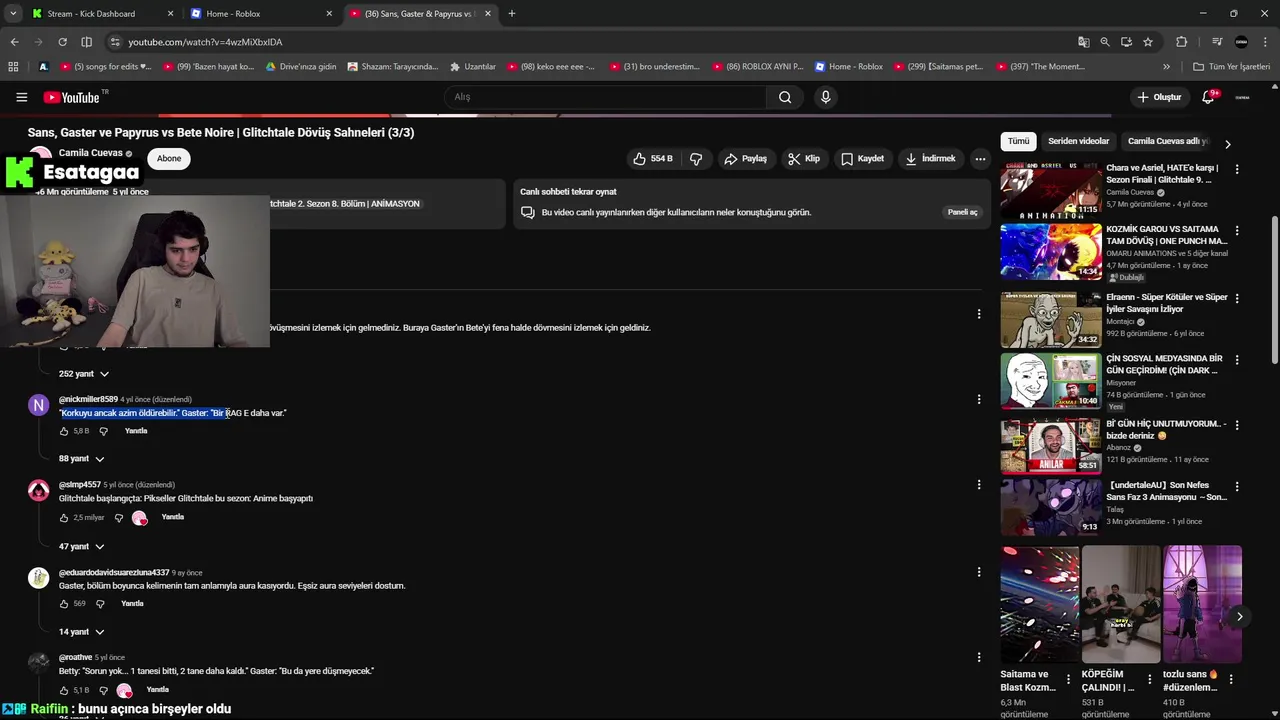1280x720 pixels.
Task: Open the tab search dropdown arrow
Action: (x=13, y=14)
